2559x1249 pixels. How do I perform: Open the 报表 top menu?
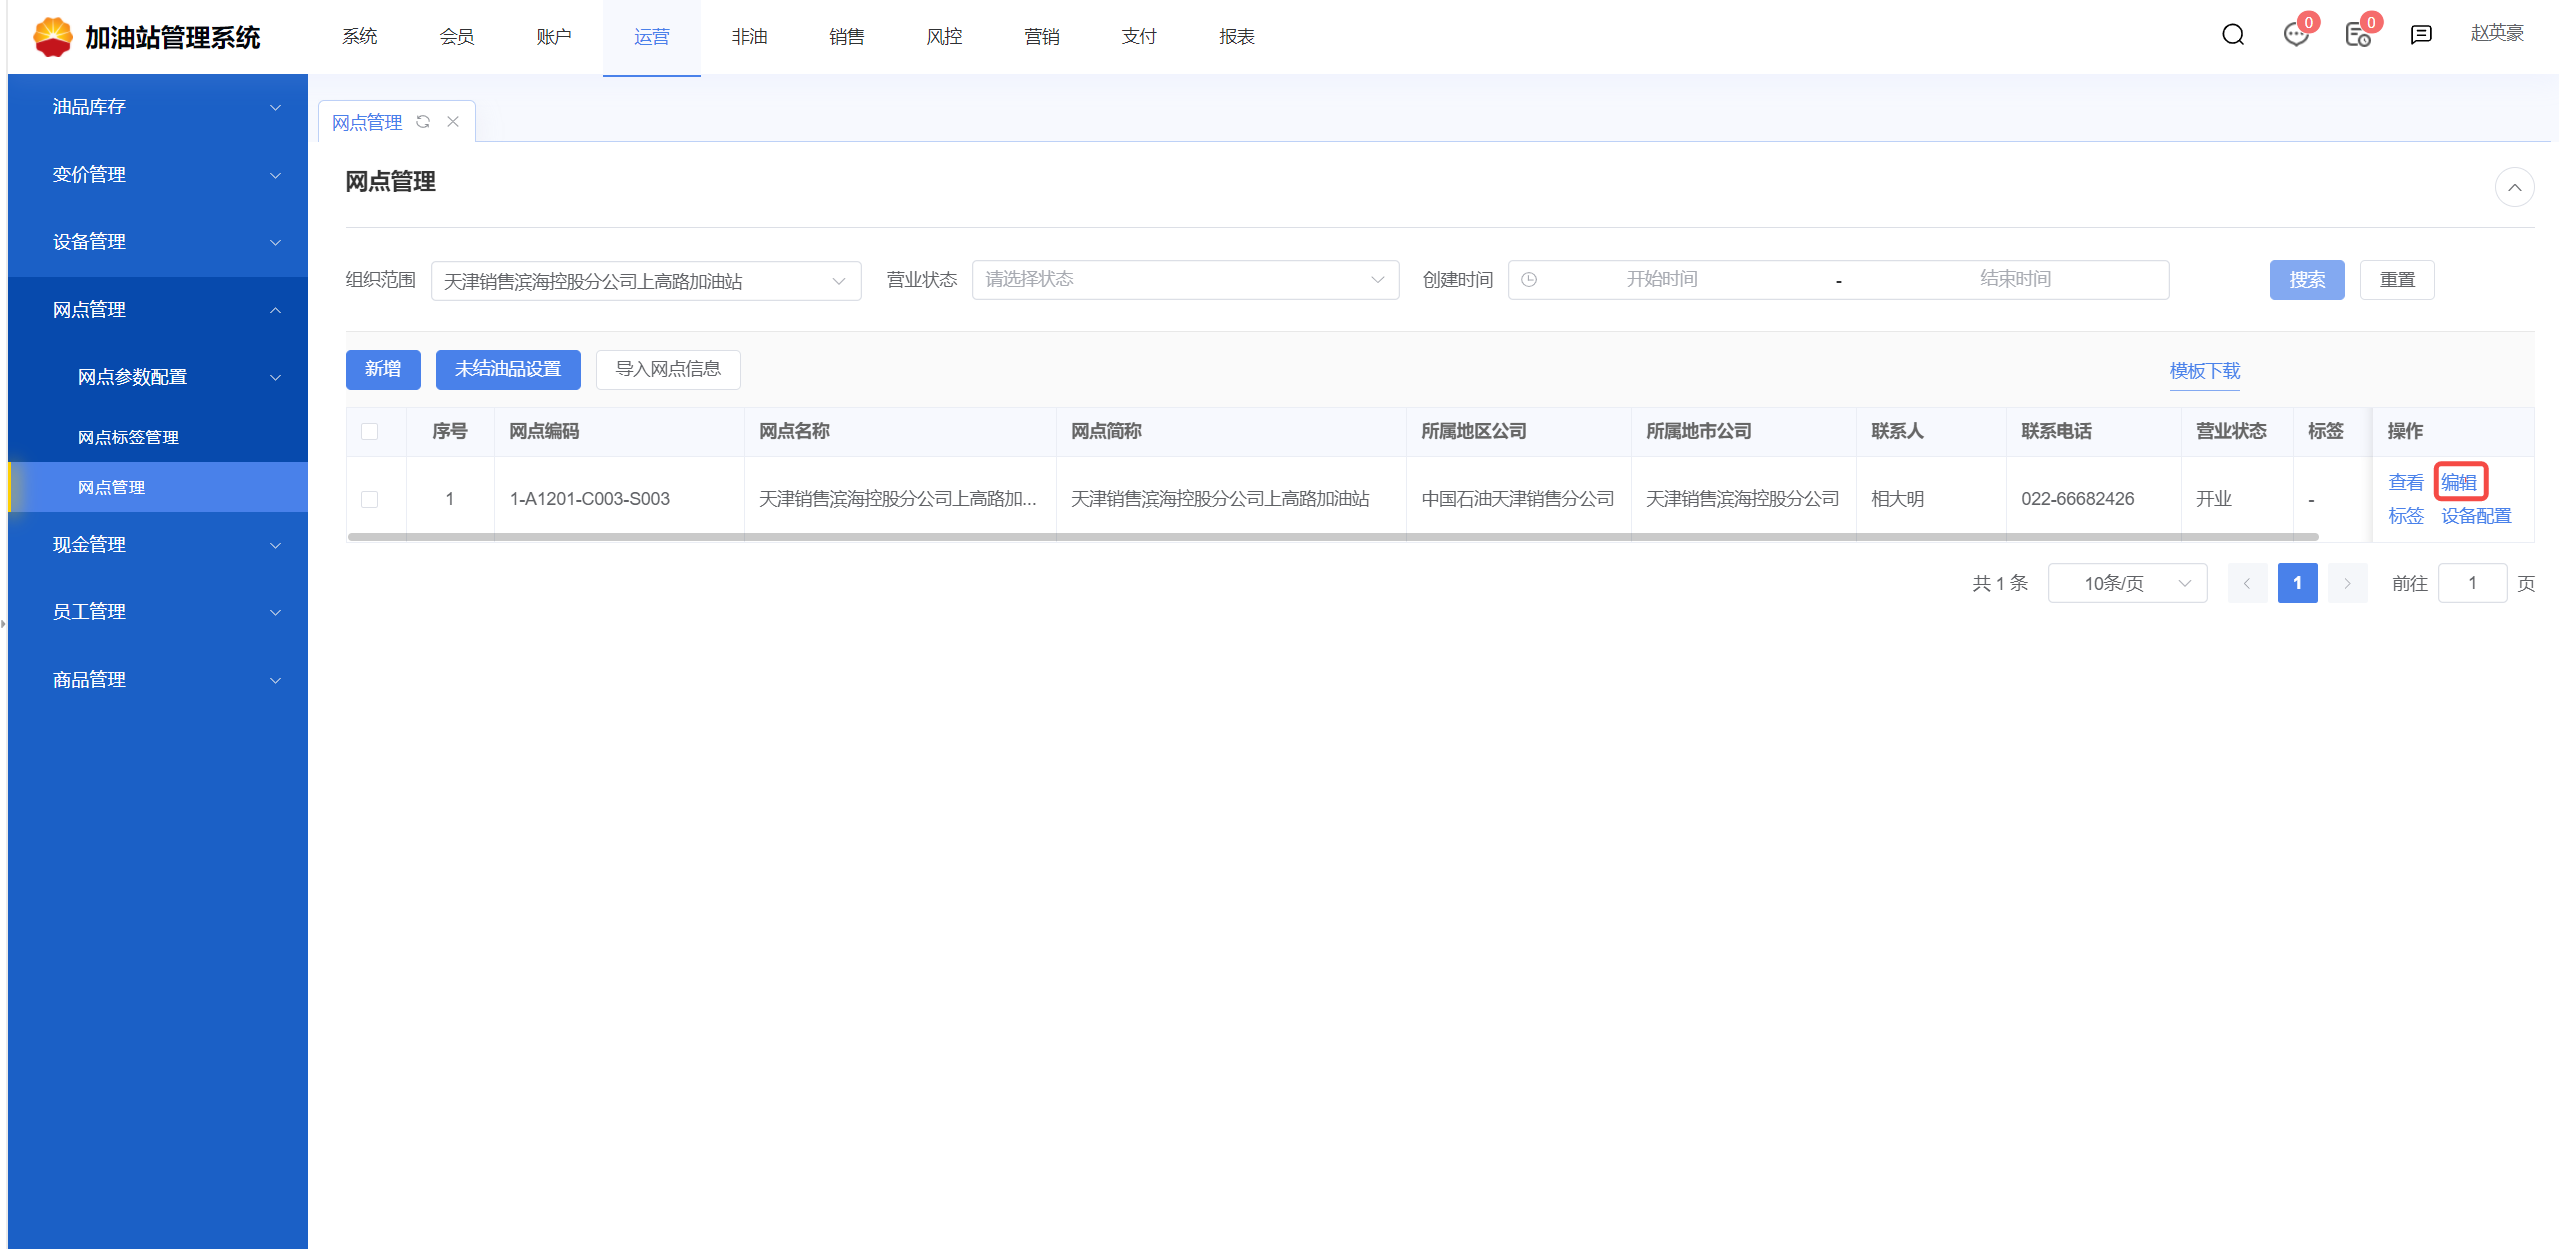(x=1236, y=37)
